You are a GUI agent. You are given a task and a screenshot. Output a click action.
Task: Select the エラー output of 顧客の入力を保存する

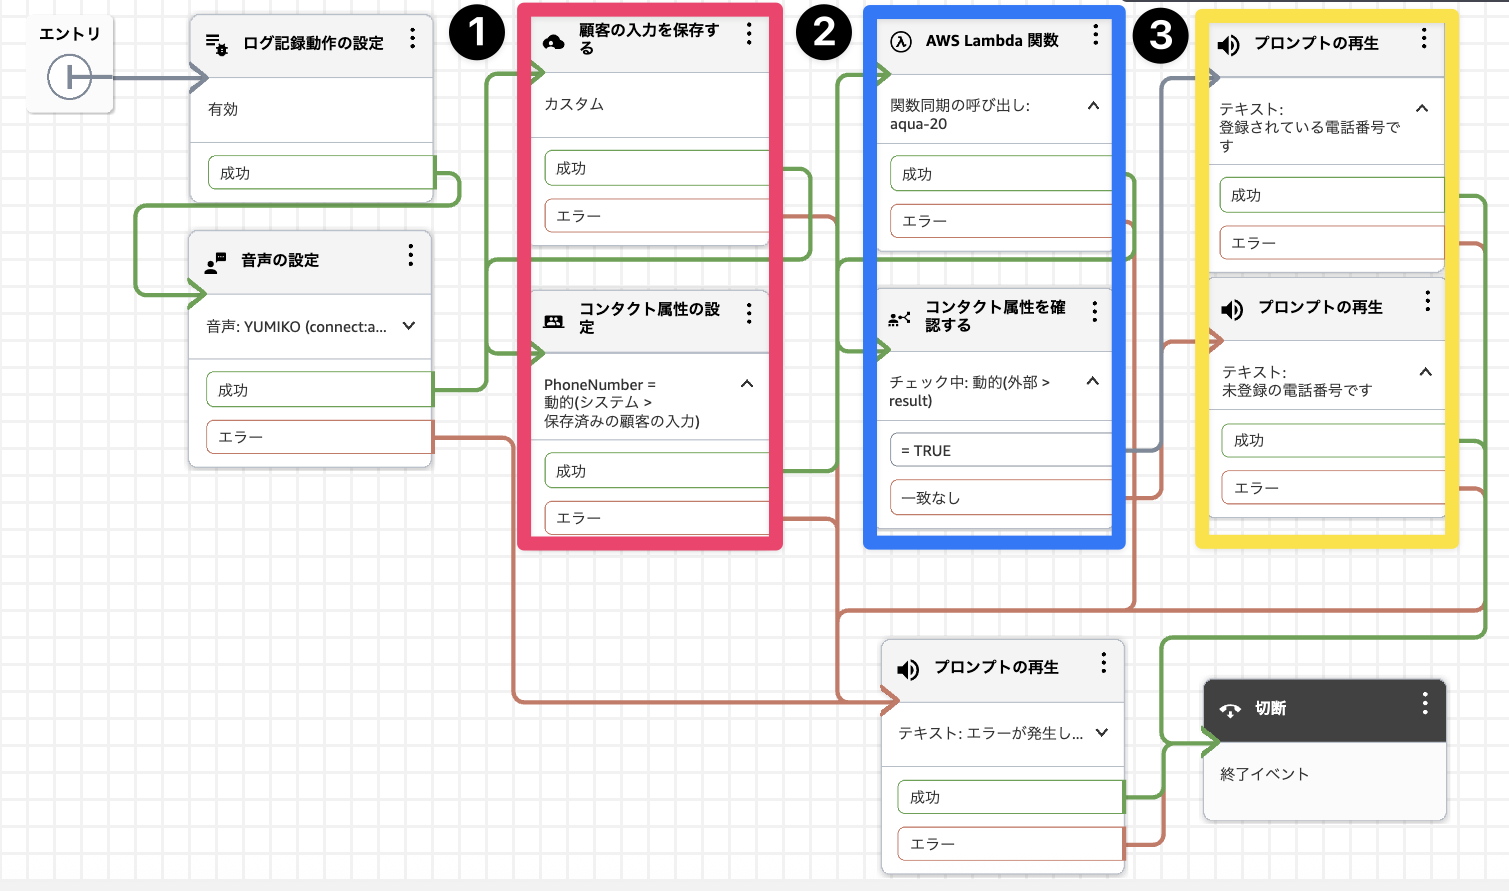(657, 216)
